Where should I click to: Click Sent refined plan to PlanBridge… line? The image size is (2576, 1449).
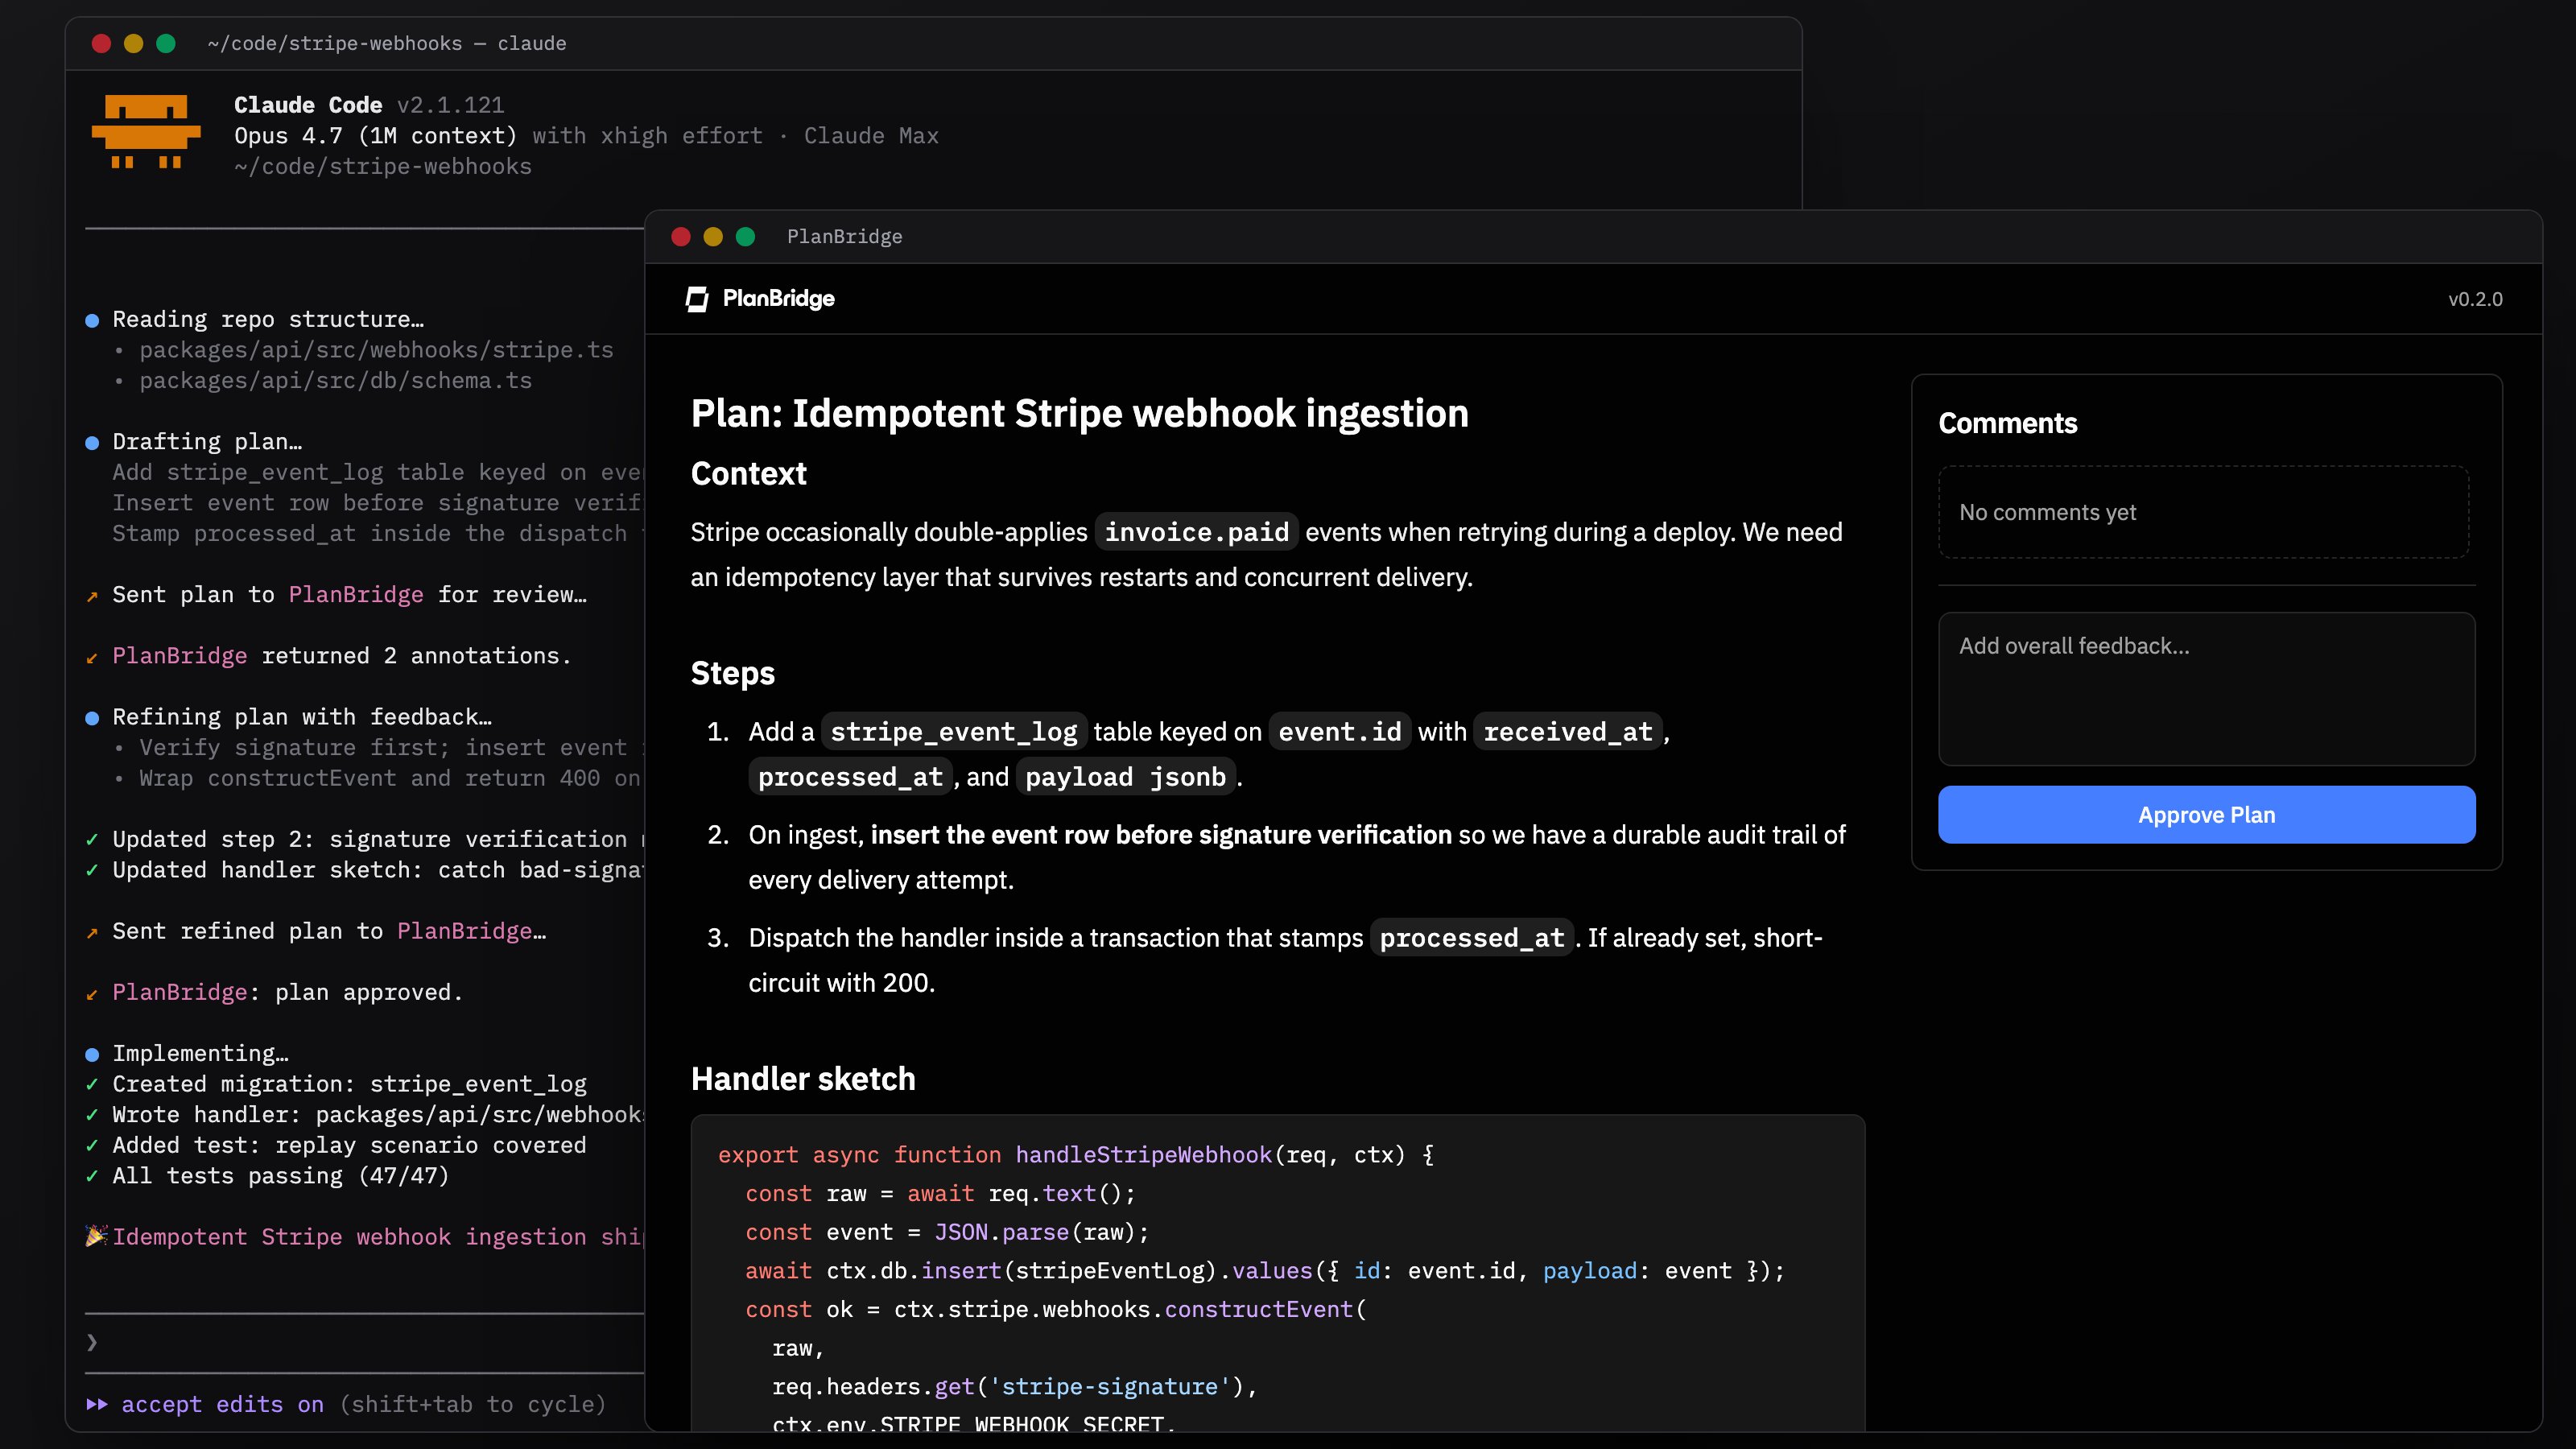coord(329,931)
